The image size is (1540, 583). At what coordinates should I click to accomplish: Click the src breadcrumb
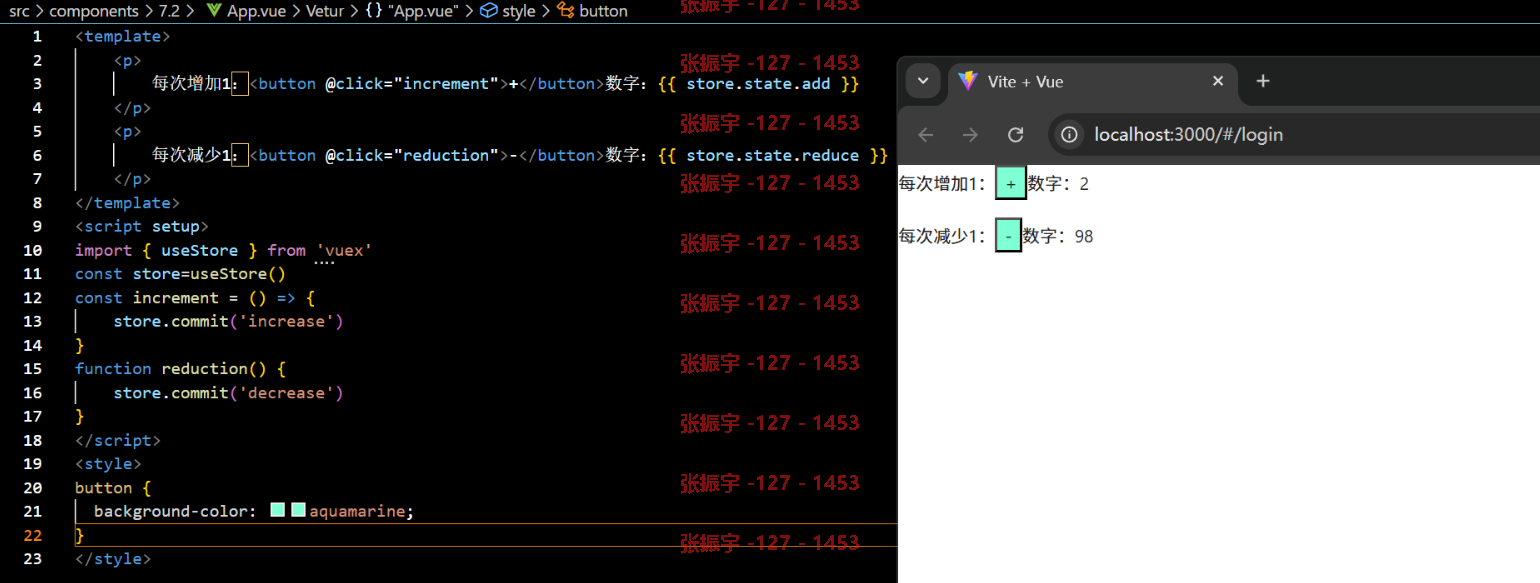(x=19, y=11)
